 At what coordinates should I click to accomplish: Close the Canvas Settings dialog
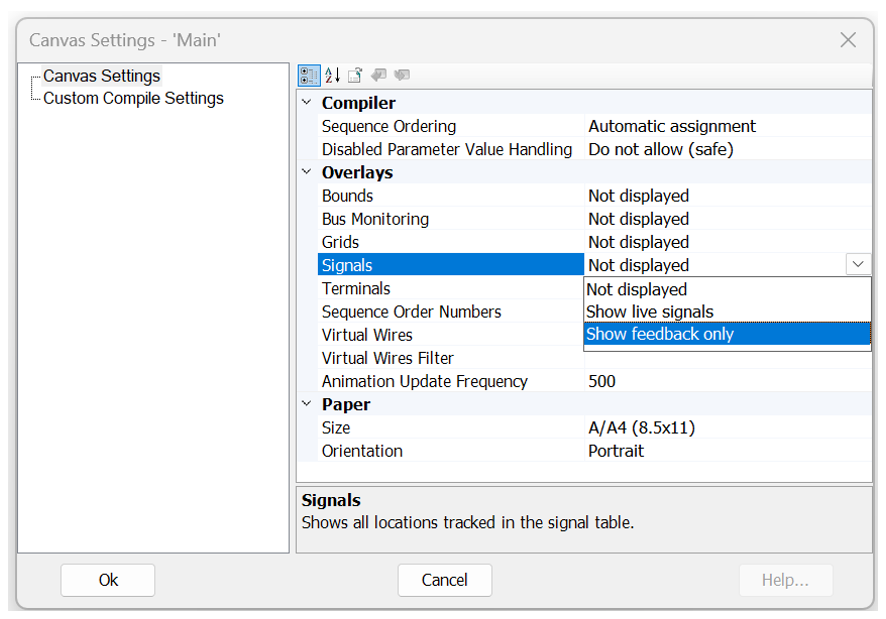pos(848,40)
